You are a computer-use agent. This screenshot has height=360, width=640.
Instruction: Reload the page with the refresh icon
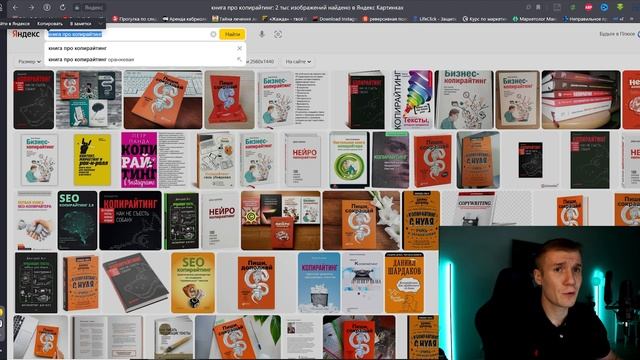(62, 7)
